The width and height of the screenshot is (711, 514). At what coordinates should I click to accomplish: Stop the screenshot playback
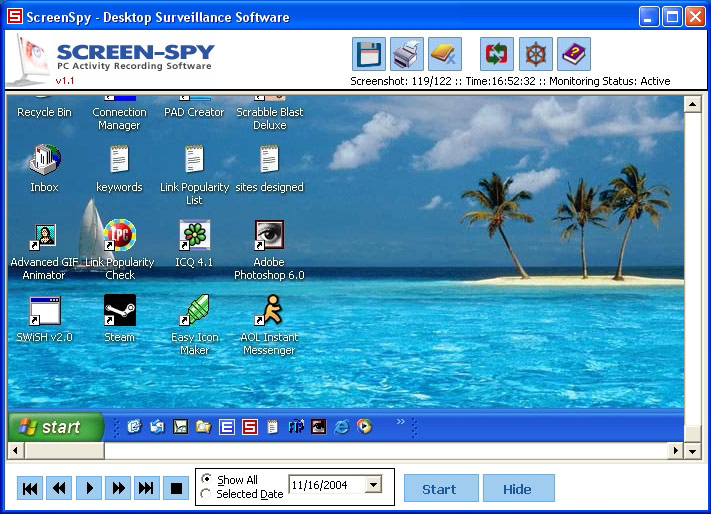(176, 488)
